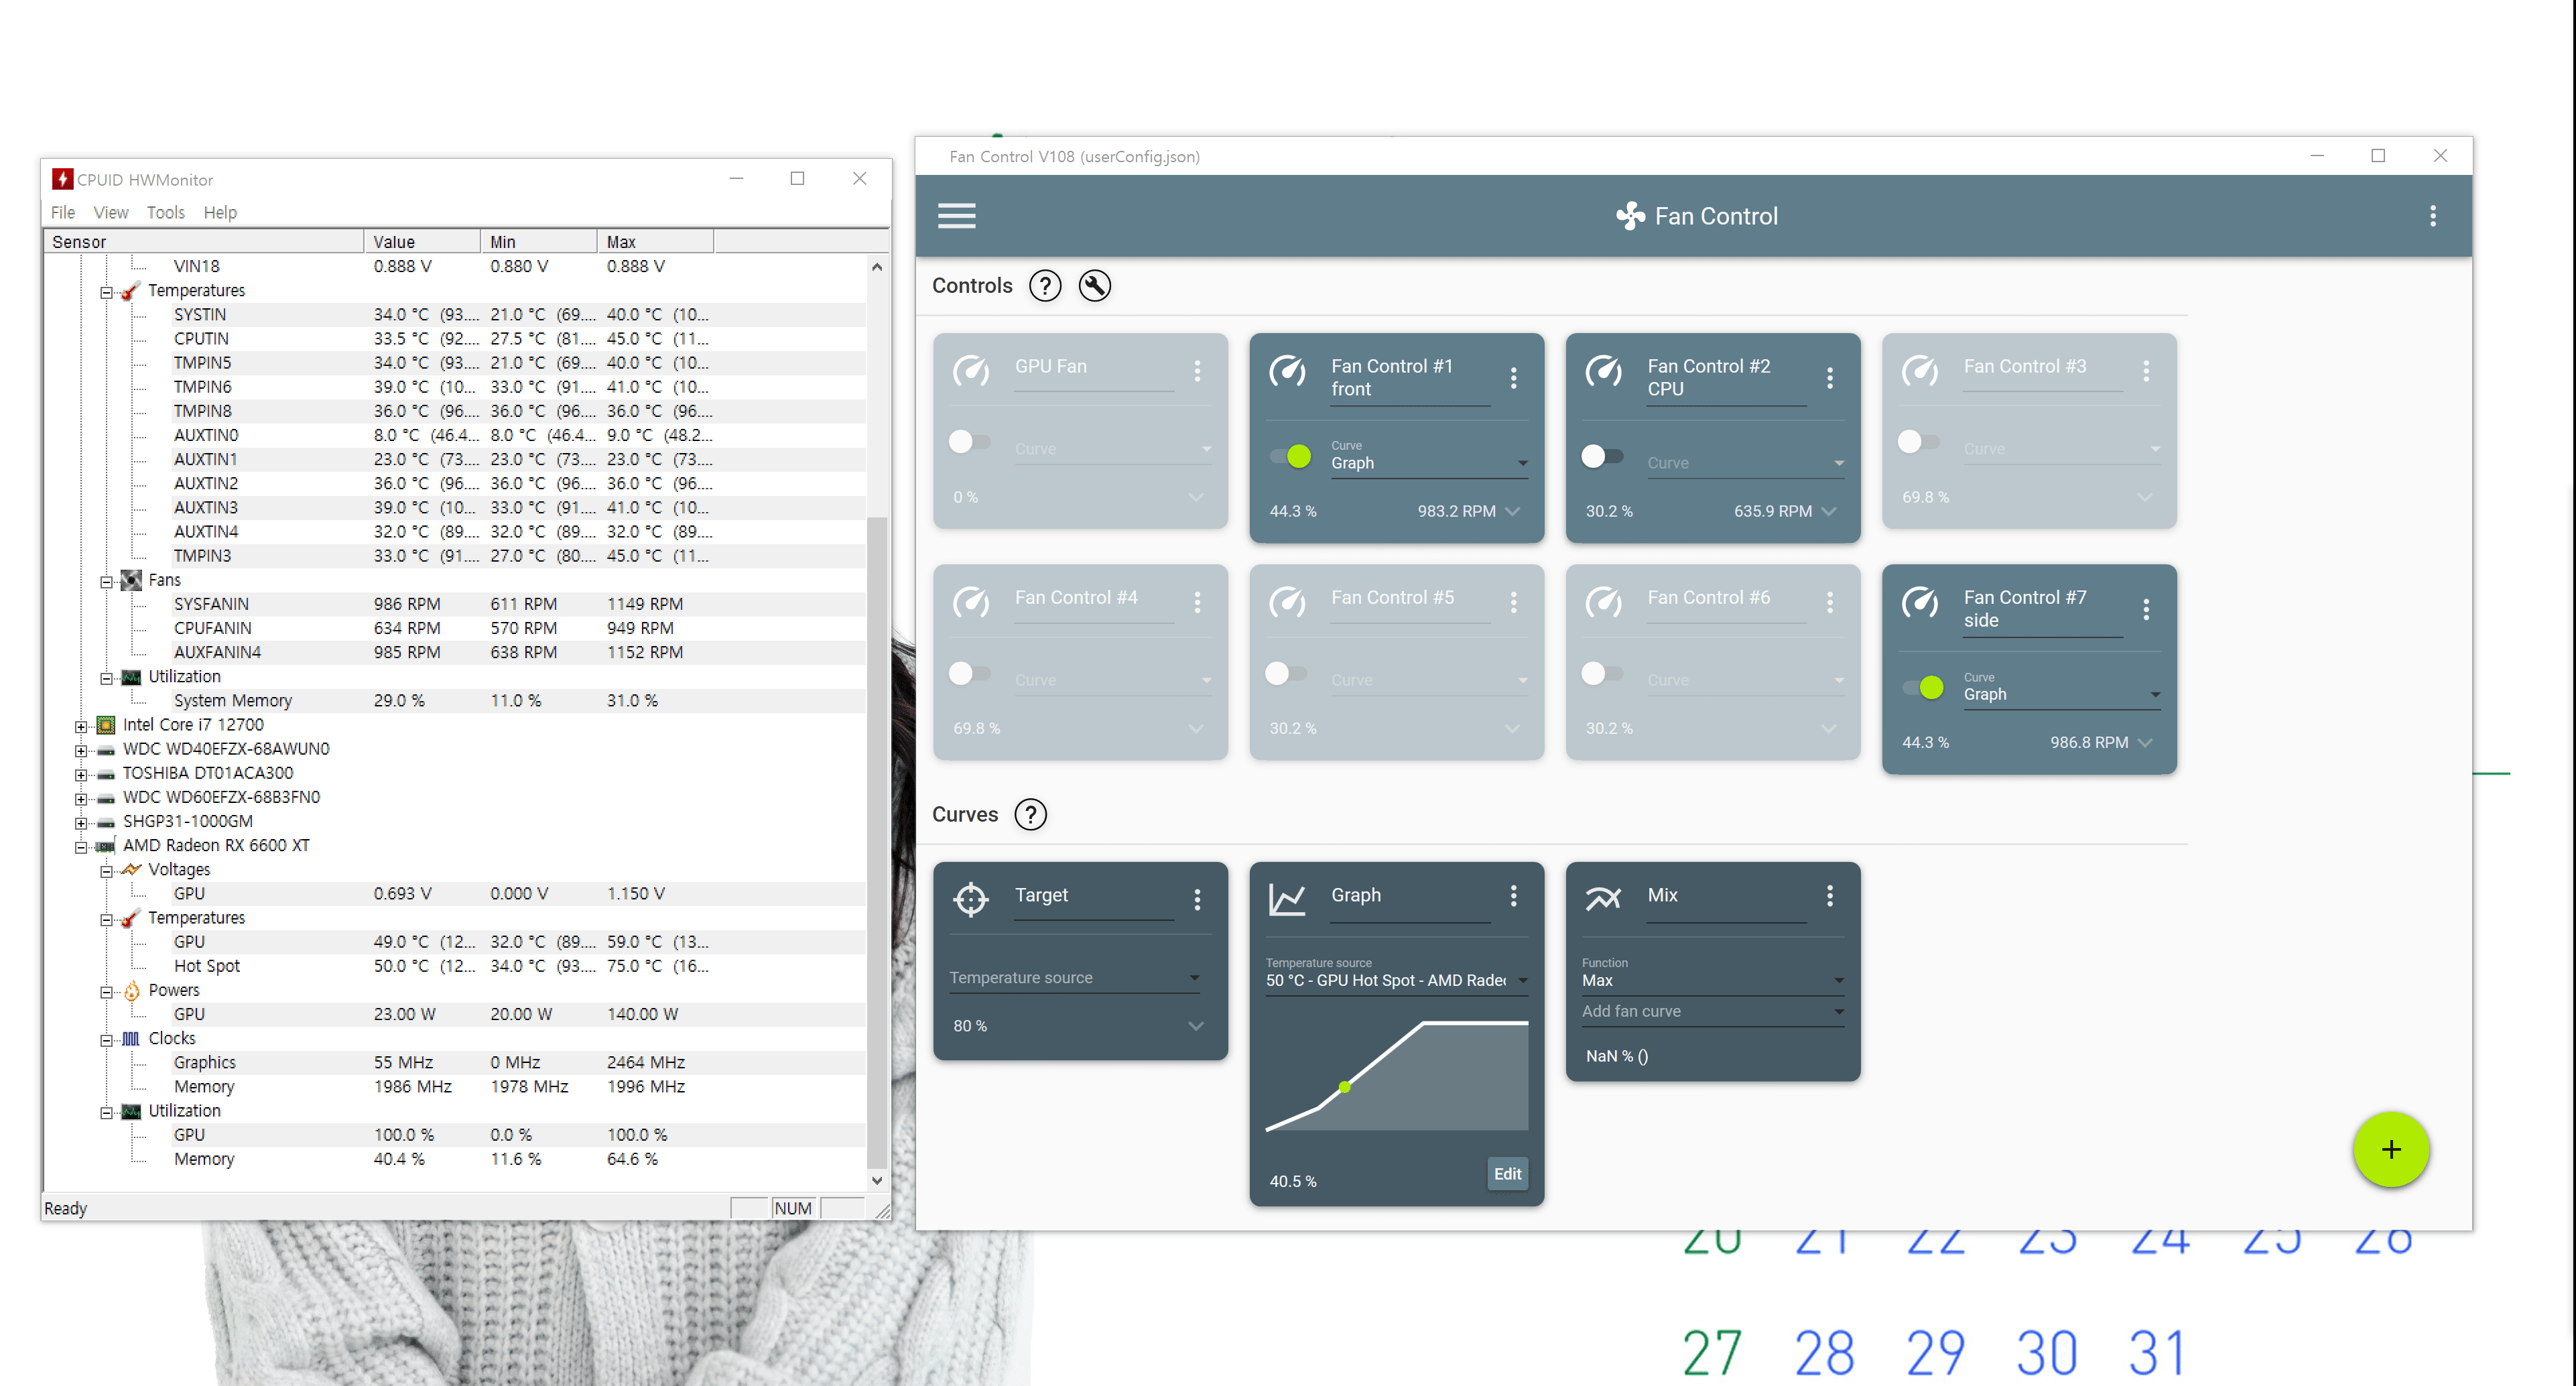
Task: Select the Add fan curve field
Action: pyautogui.click(x=1711, y=1011)
